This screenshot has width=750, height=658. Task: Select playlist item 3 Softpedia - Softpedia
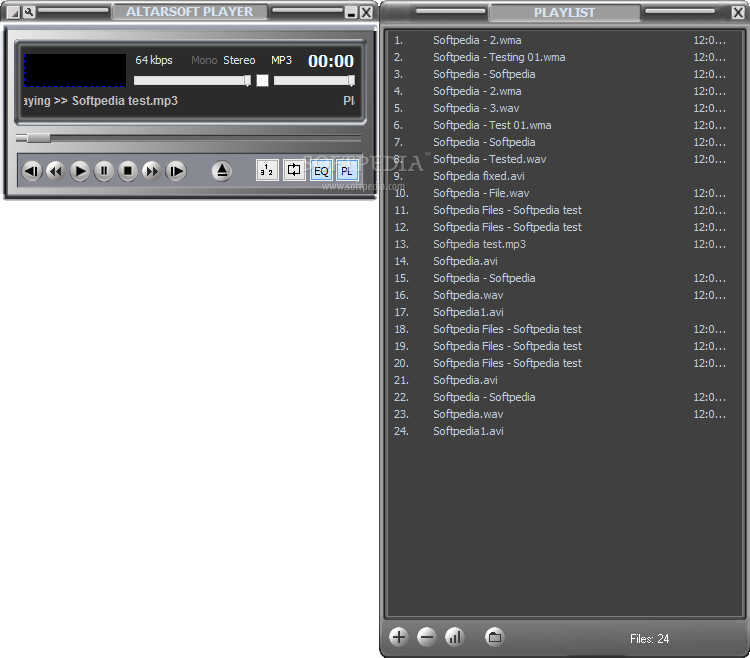(x=564, y=74)
